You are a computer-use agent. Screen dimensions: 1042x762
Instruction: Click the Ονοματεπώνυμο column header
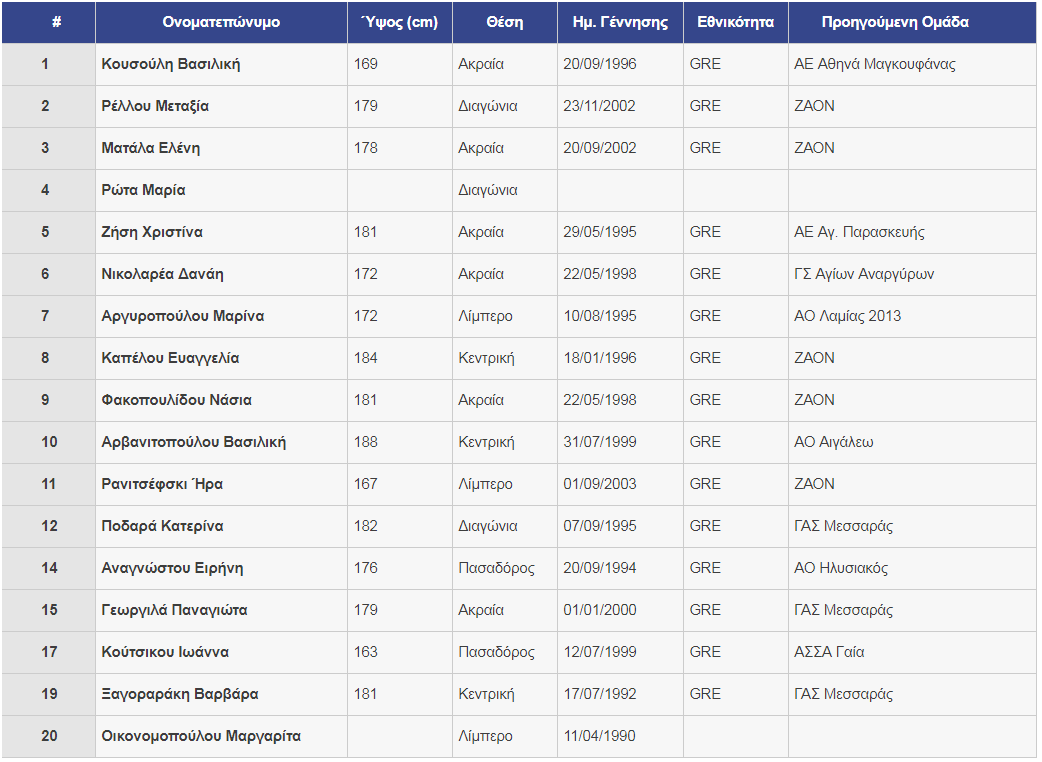[x=221, y=23]
